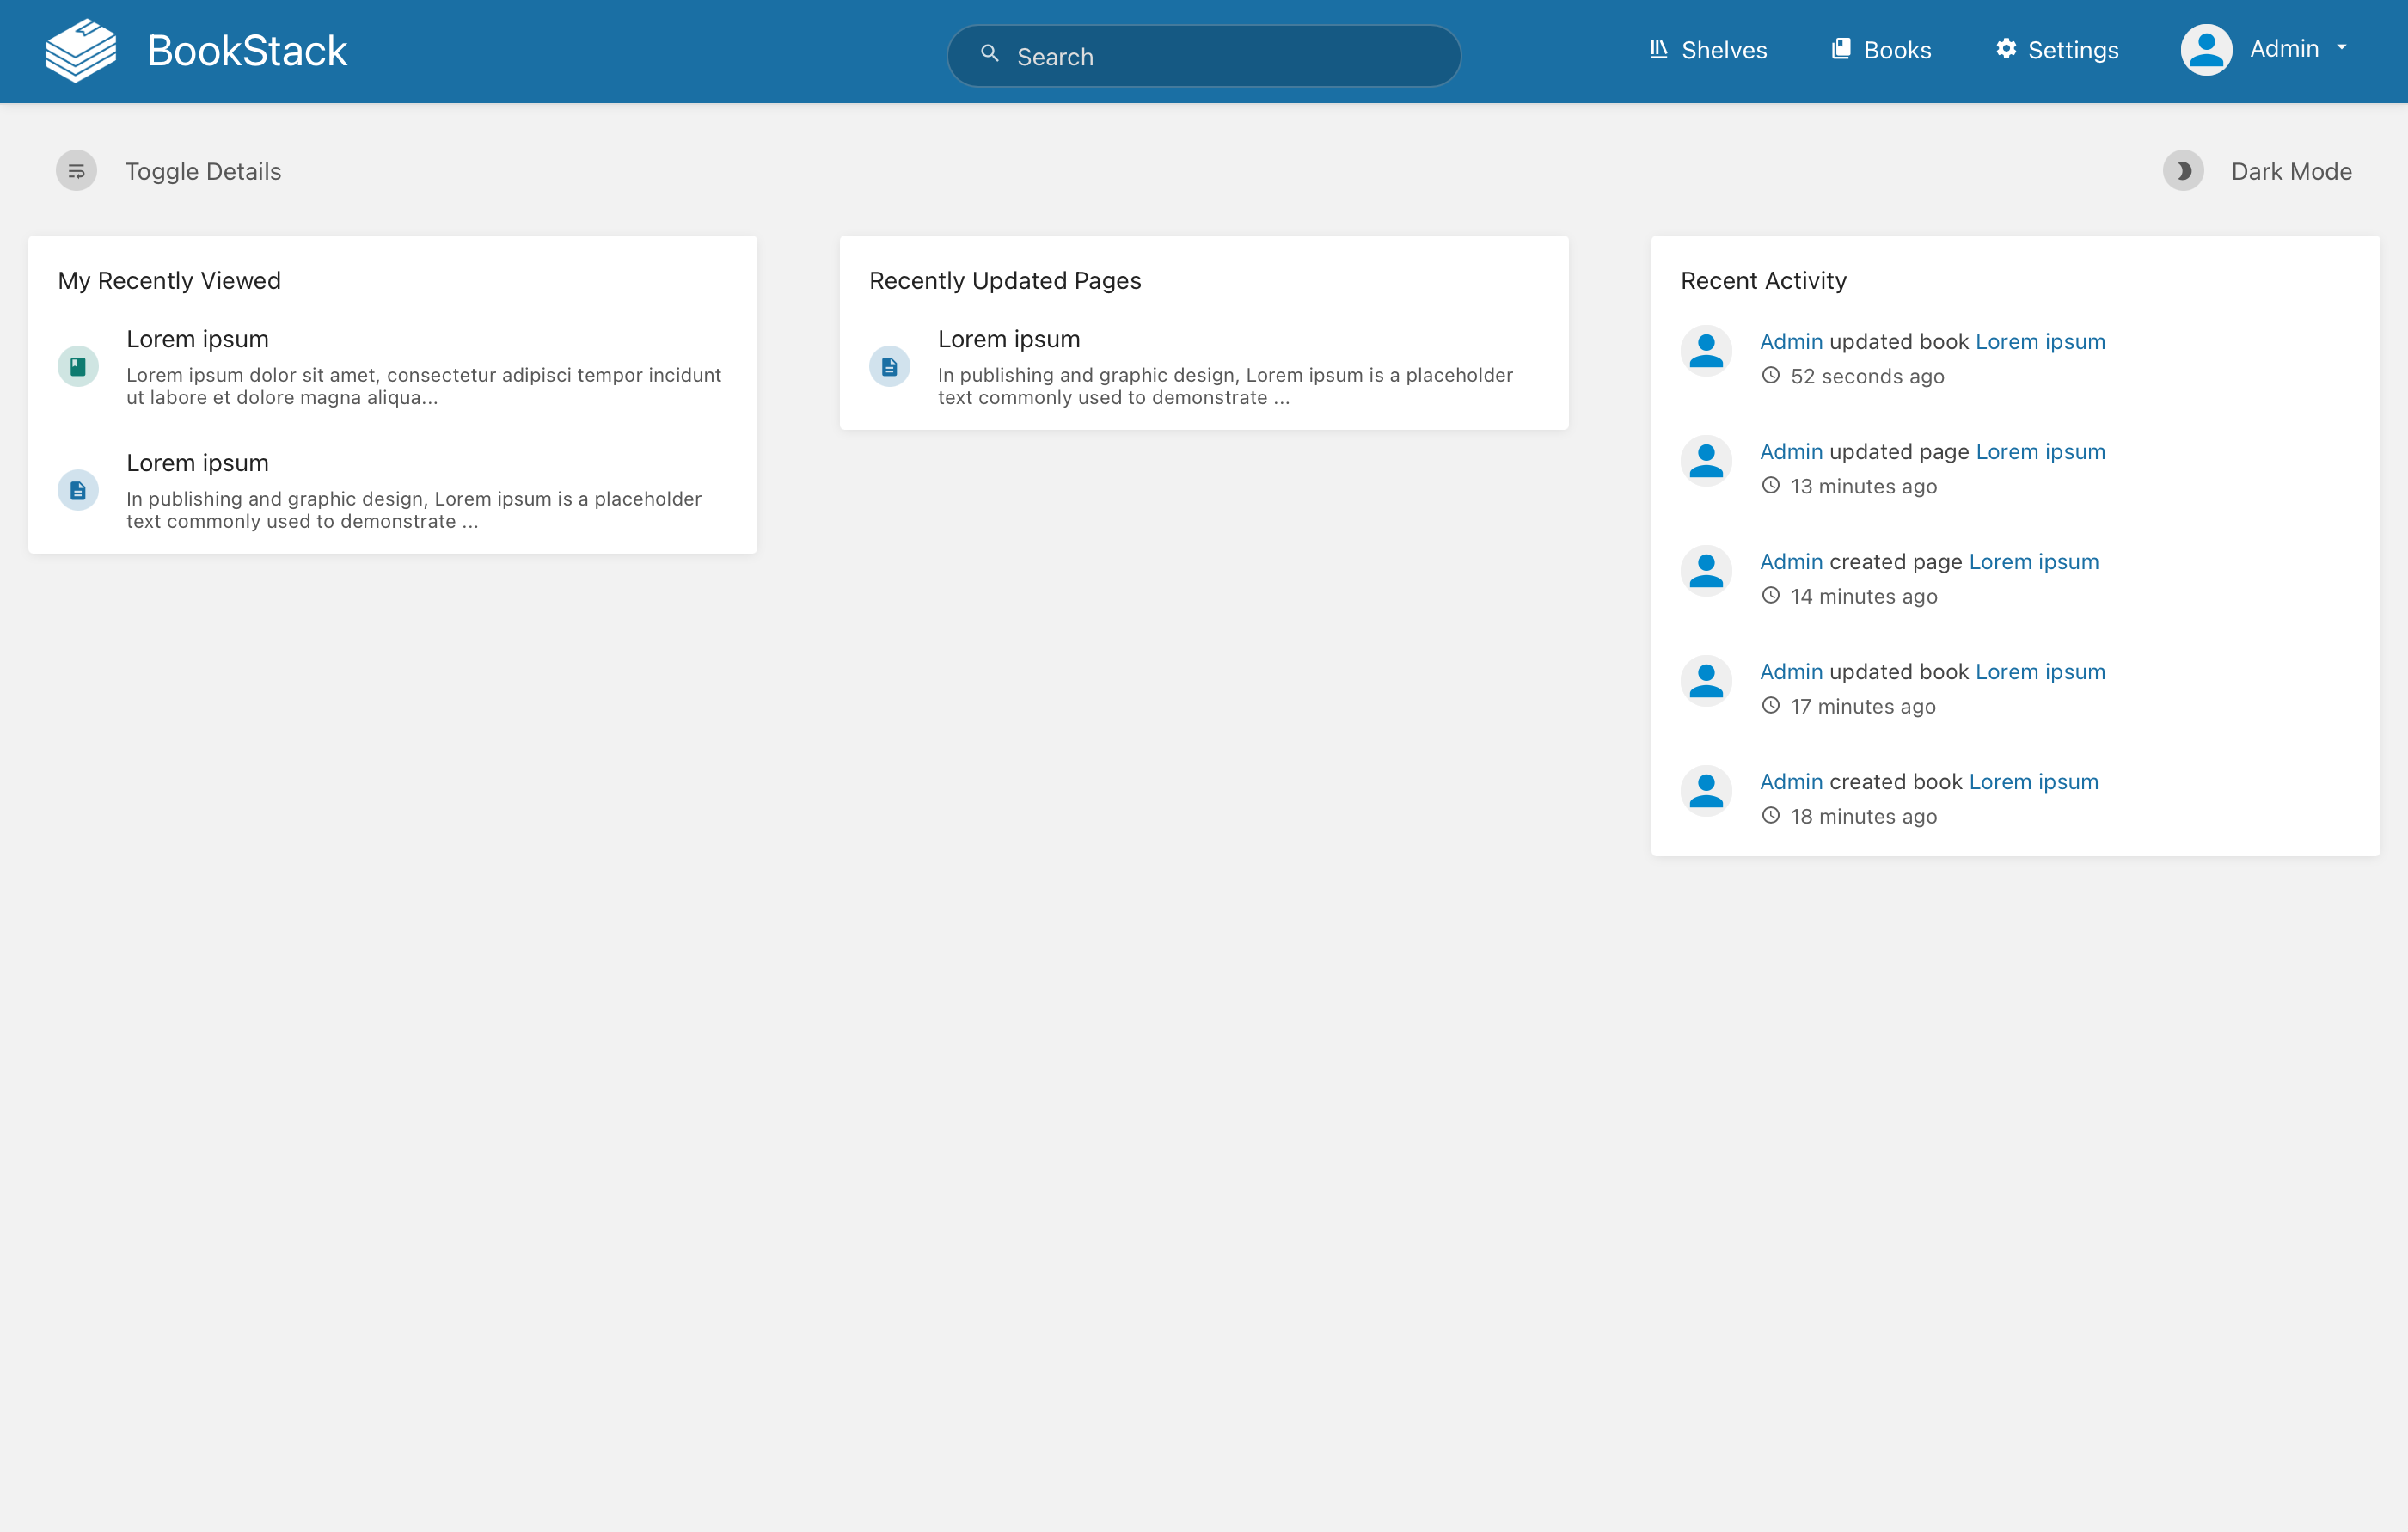Click the Dark Mode moon icon

(2184, 172)
